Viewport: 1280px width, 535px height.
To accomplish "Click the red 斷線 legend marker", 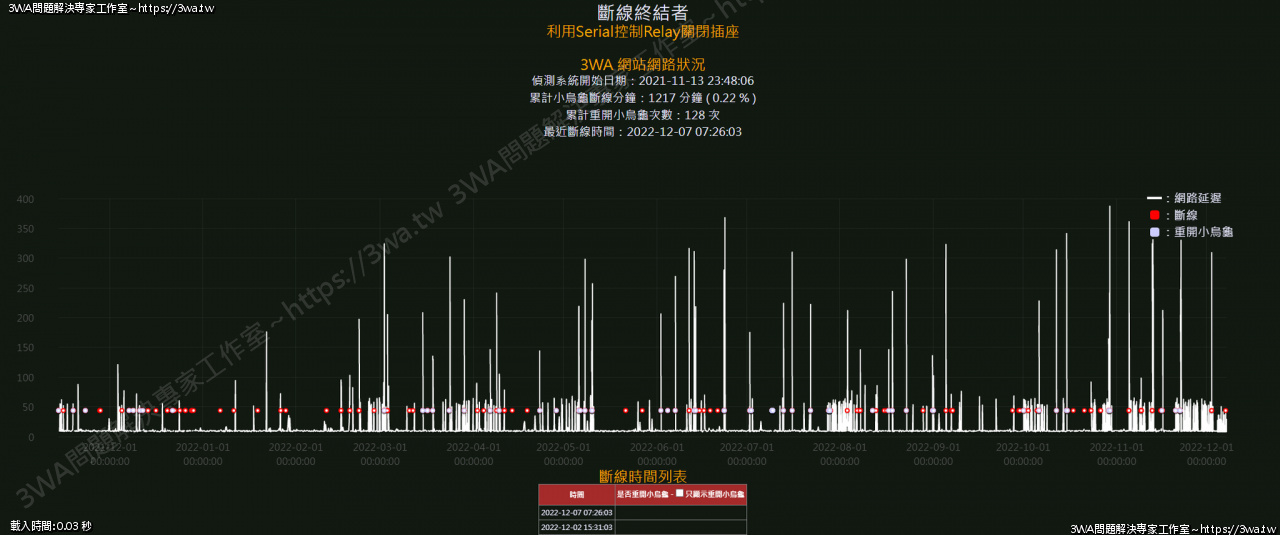I will (1154, 215).
